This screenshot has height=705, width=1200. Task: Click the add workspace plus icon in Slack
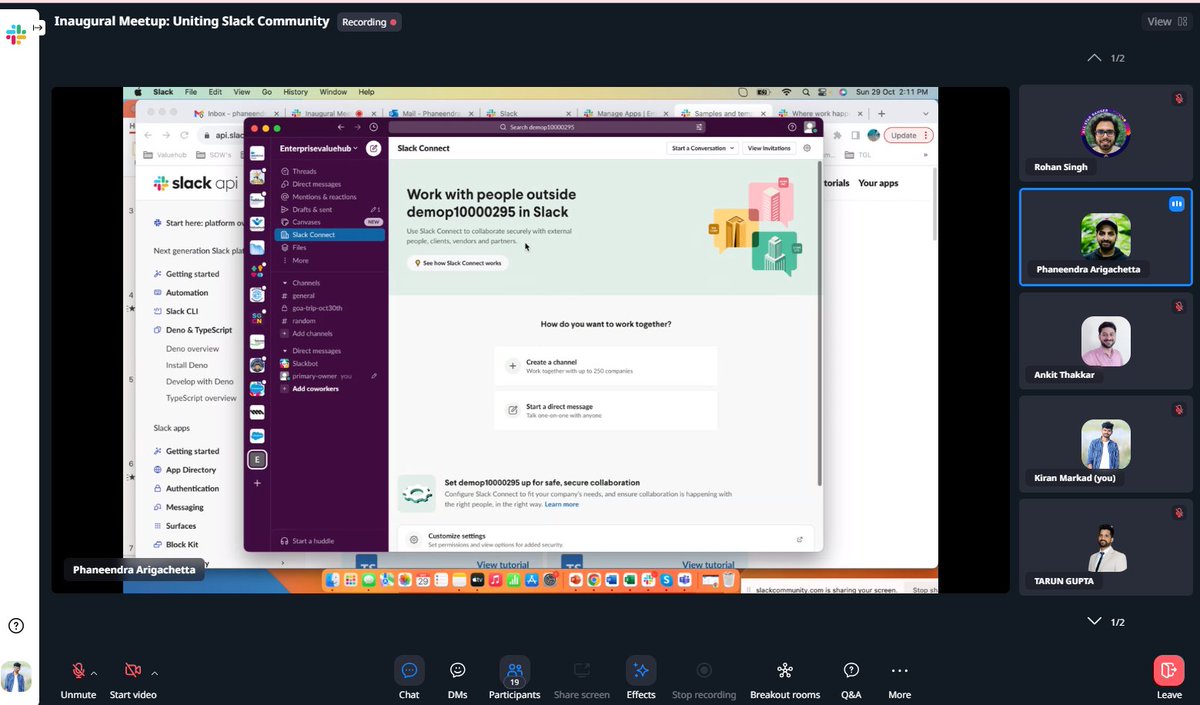click(x=257, y=483)
